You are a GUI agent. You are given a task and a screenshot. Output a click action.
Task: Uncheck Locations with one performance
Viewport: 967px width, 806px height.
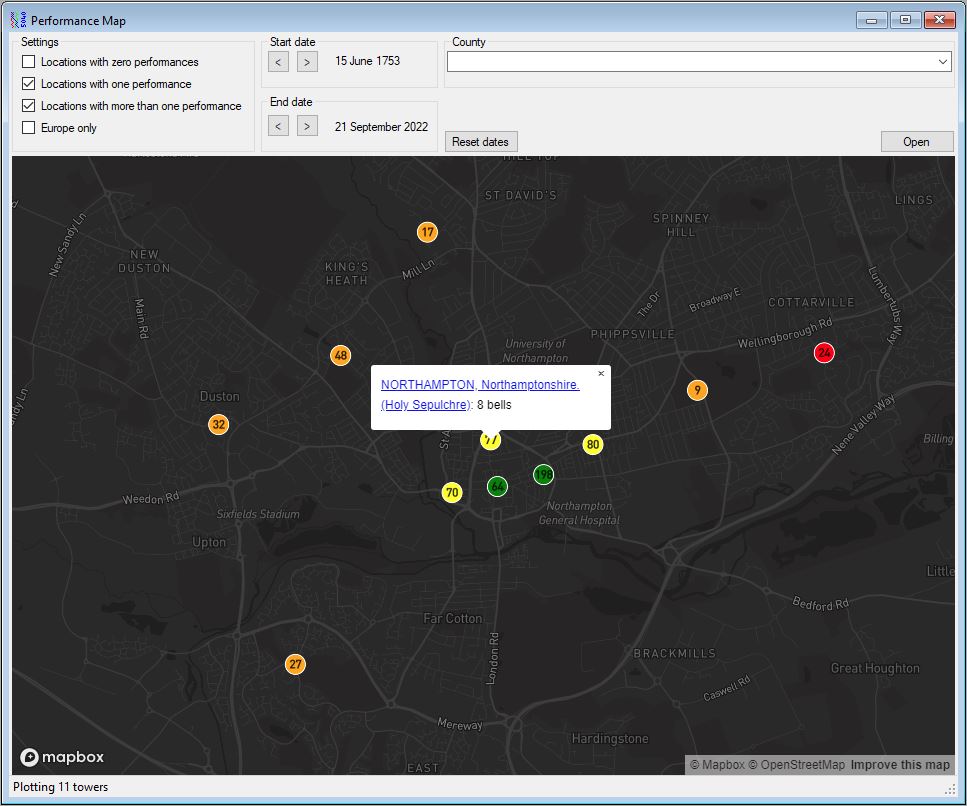[x=29, y=84]
